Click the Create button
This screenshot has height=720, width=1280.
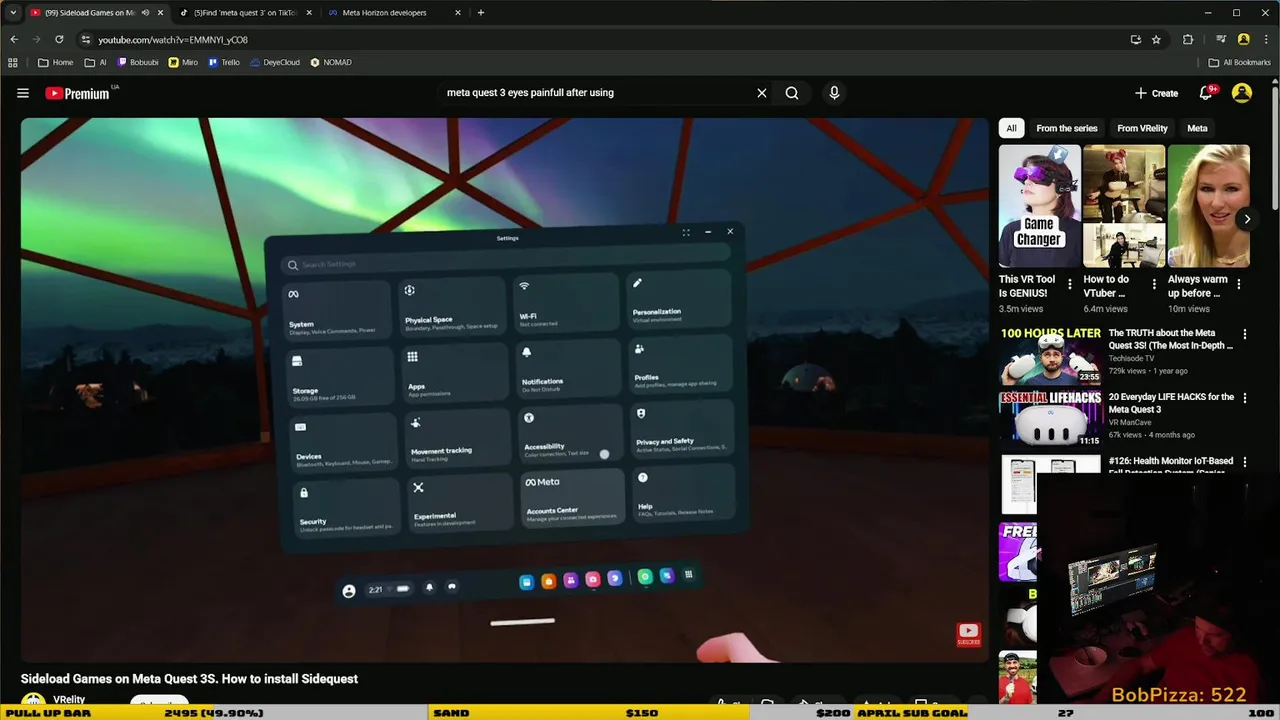tap(1156, 93)
